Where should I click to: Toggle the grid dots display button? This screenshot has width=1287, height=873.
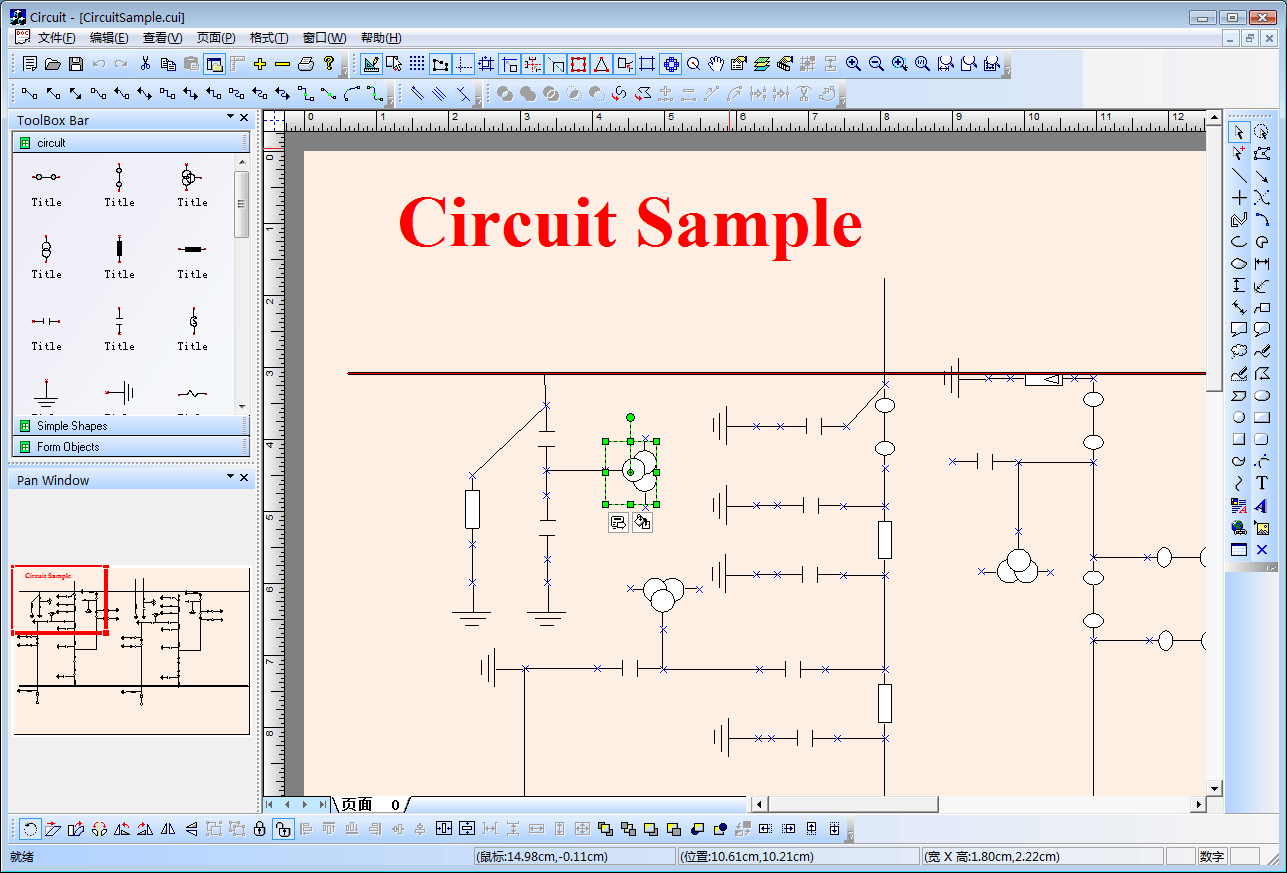pyautogui.click(x=417, y=64)
